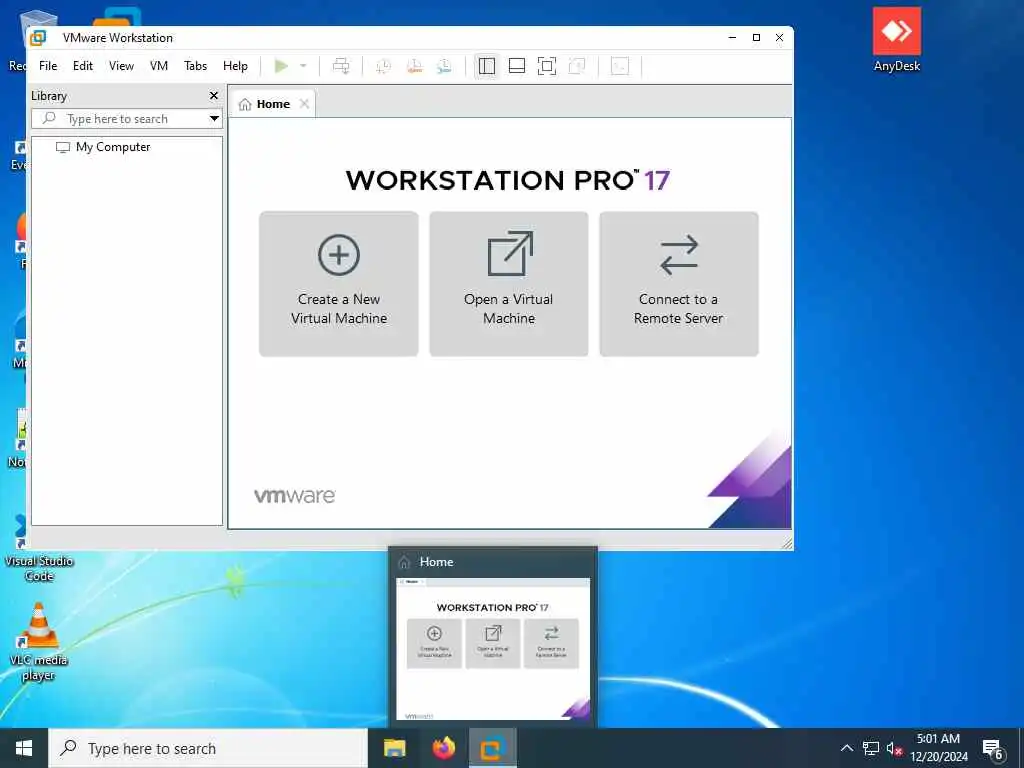Click the network tray icon

coord(871,748)
